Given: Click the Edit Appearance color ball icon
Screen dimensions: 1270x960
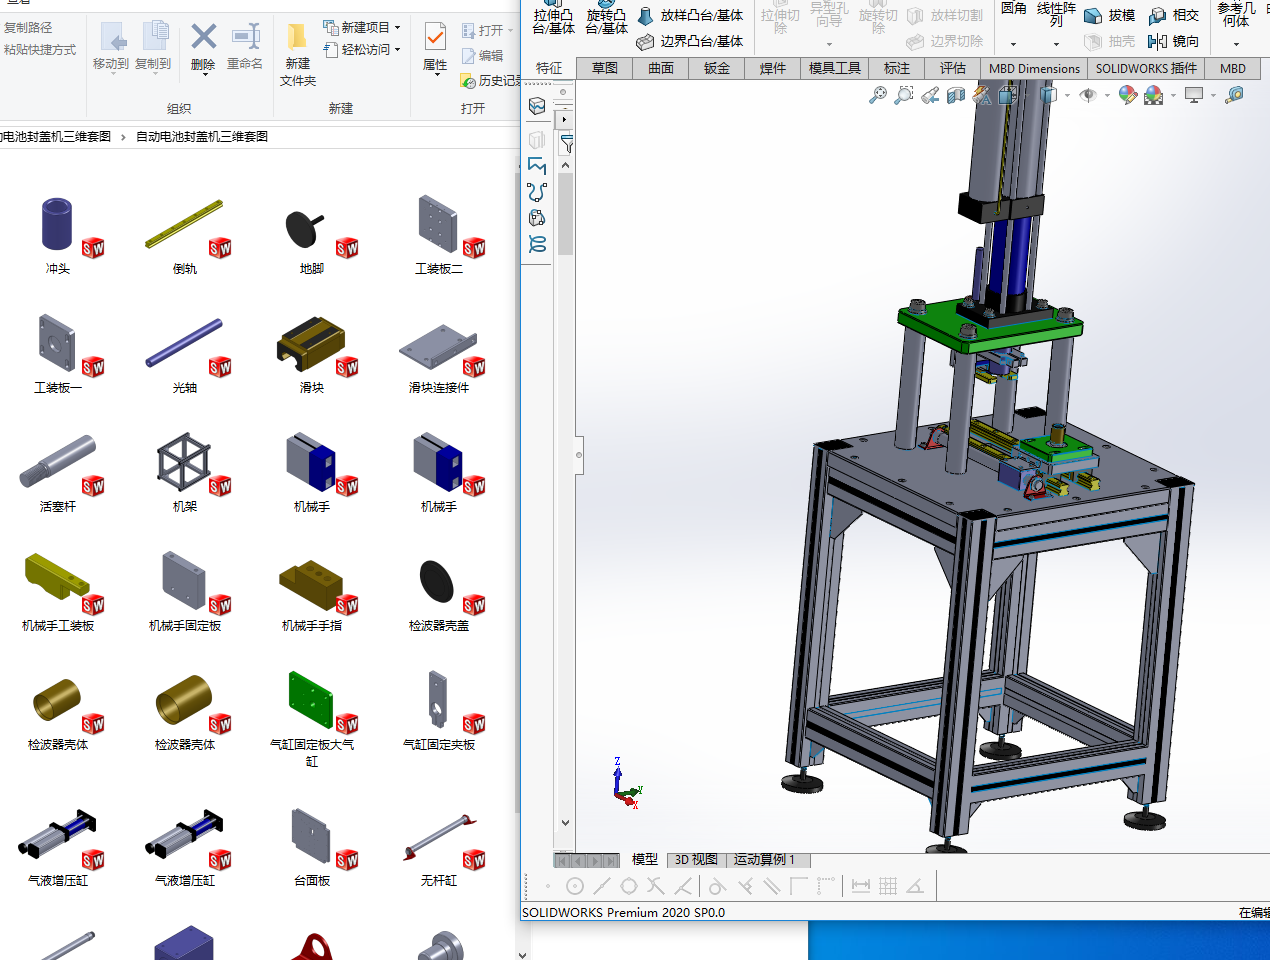Looking at the screenshot, I should pyautogui.click(x=1128, y=95).
